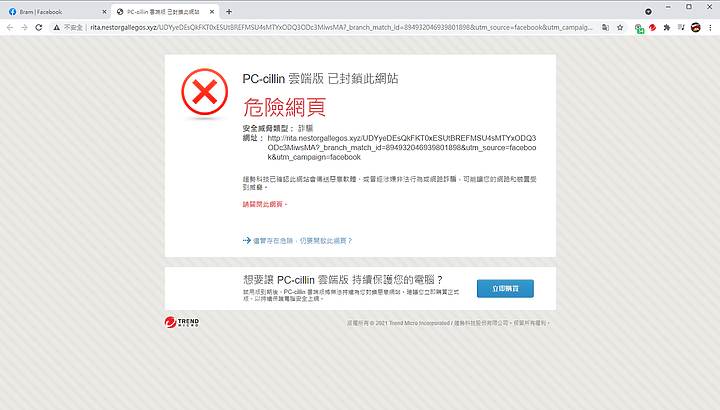This screenshot has height=410, width=720.
Task: Click the Trend Micro logo
Action: coord(182,322)
